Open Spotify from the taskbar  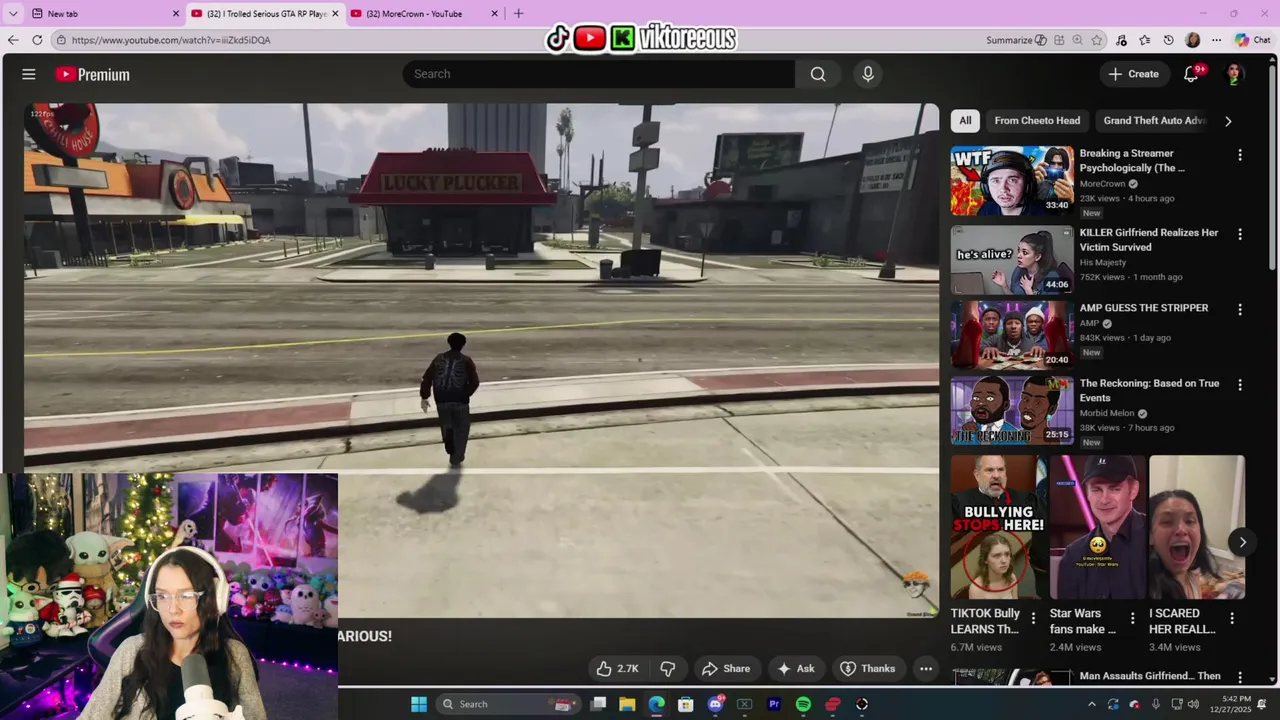coord(803,704)
